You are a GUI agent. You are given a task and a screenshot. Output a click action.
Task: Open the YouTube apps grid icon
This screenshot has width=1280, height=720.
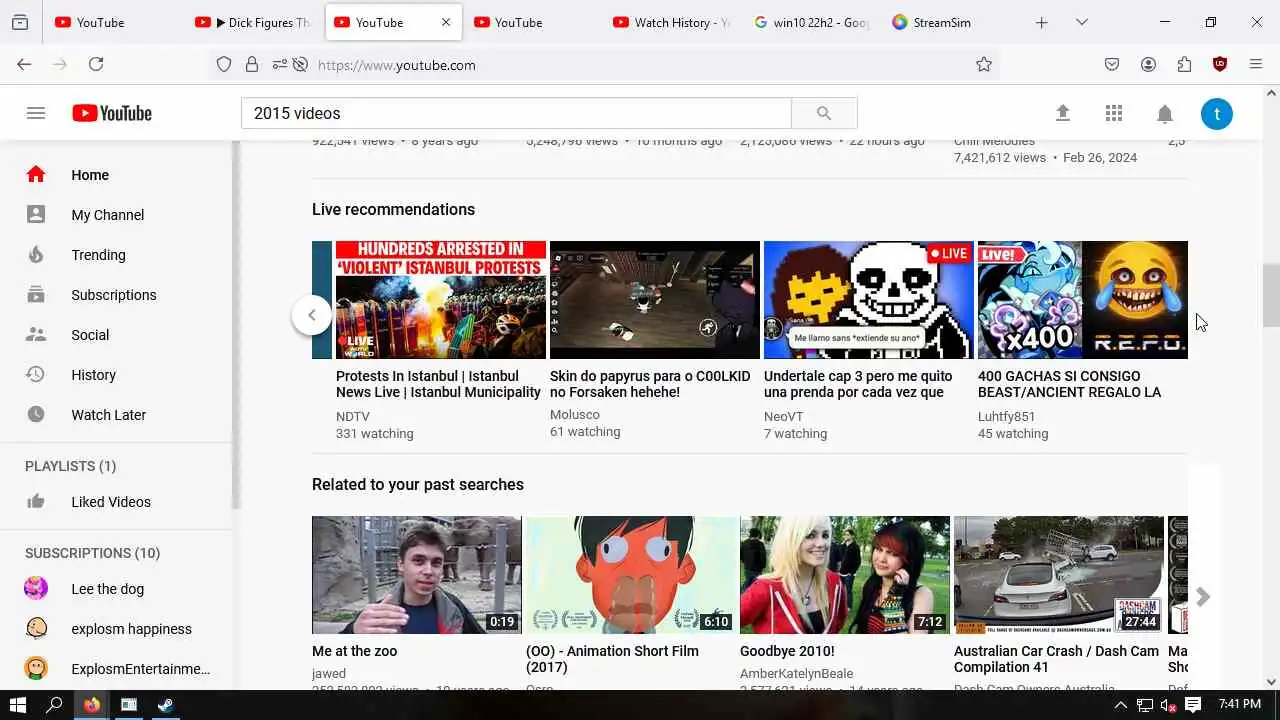(1114, 113)
